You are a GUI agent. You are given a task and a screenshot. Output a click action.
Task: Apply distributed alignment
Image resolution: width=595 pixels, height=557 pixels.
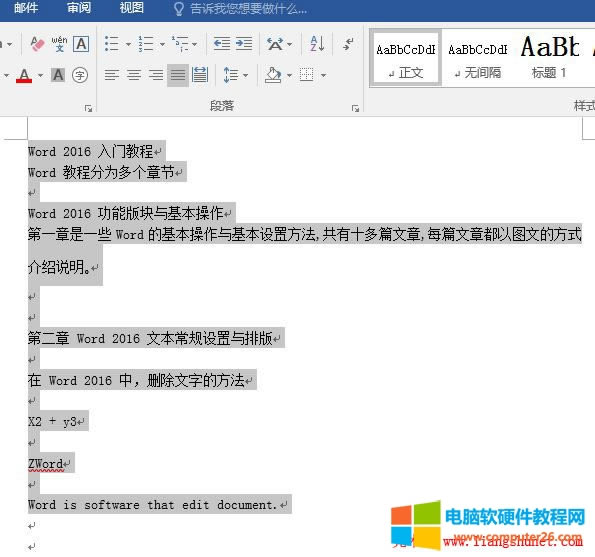[x=200, y=75]
